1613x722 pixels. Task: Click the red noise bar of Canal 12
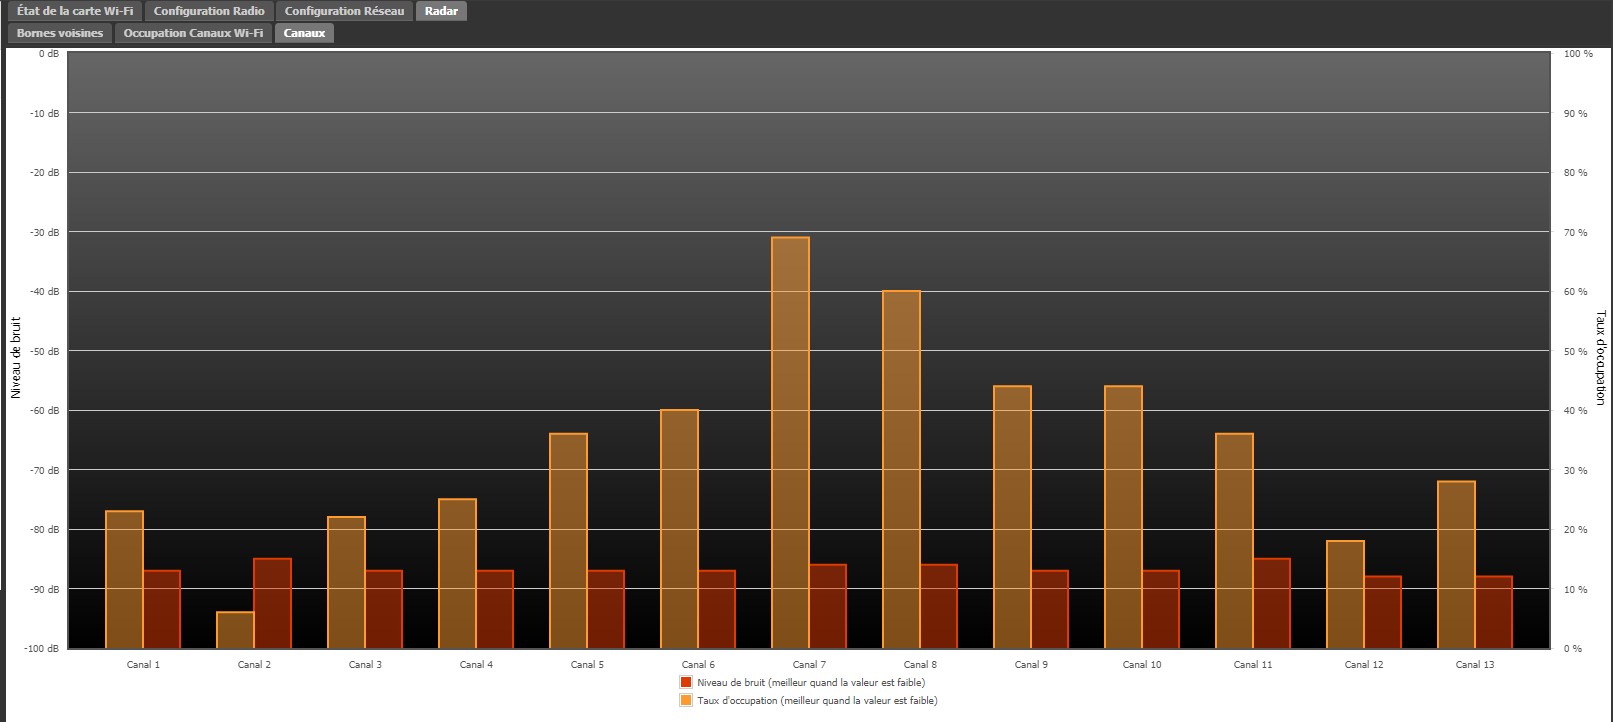click(x=1383, y=613)
